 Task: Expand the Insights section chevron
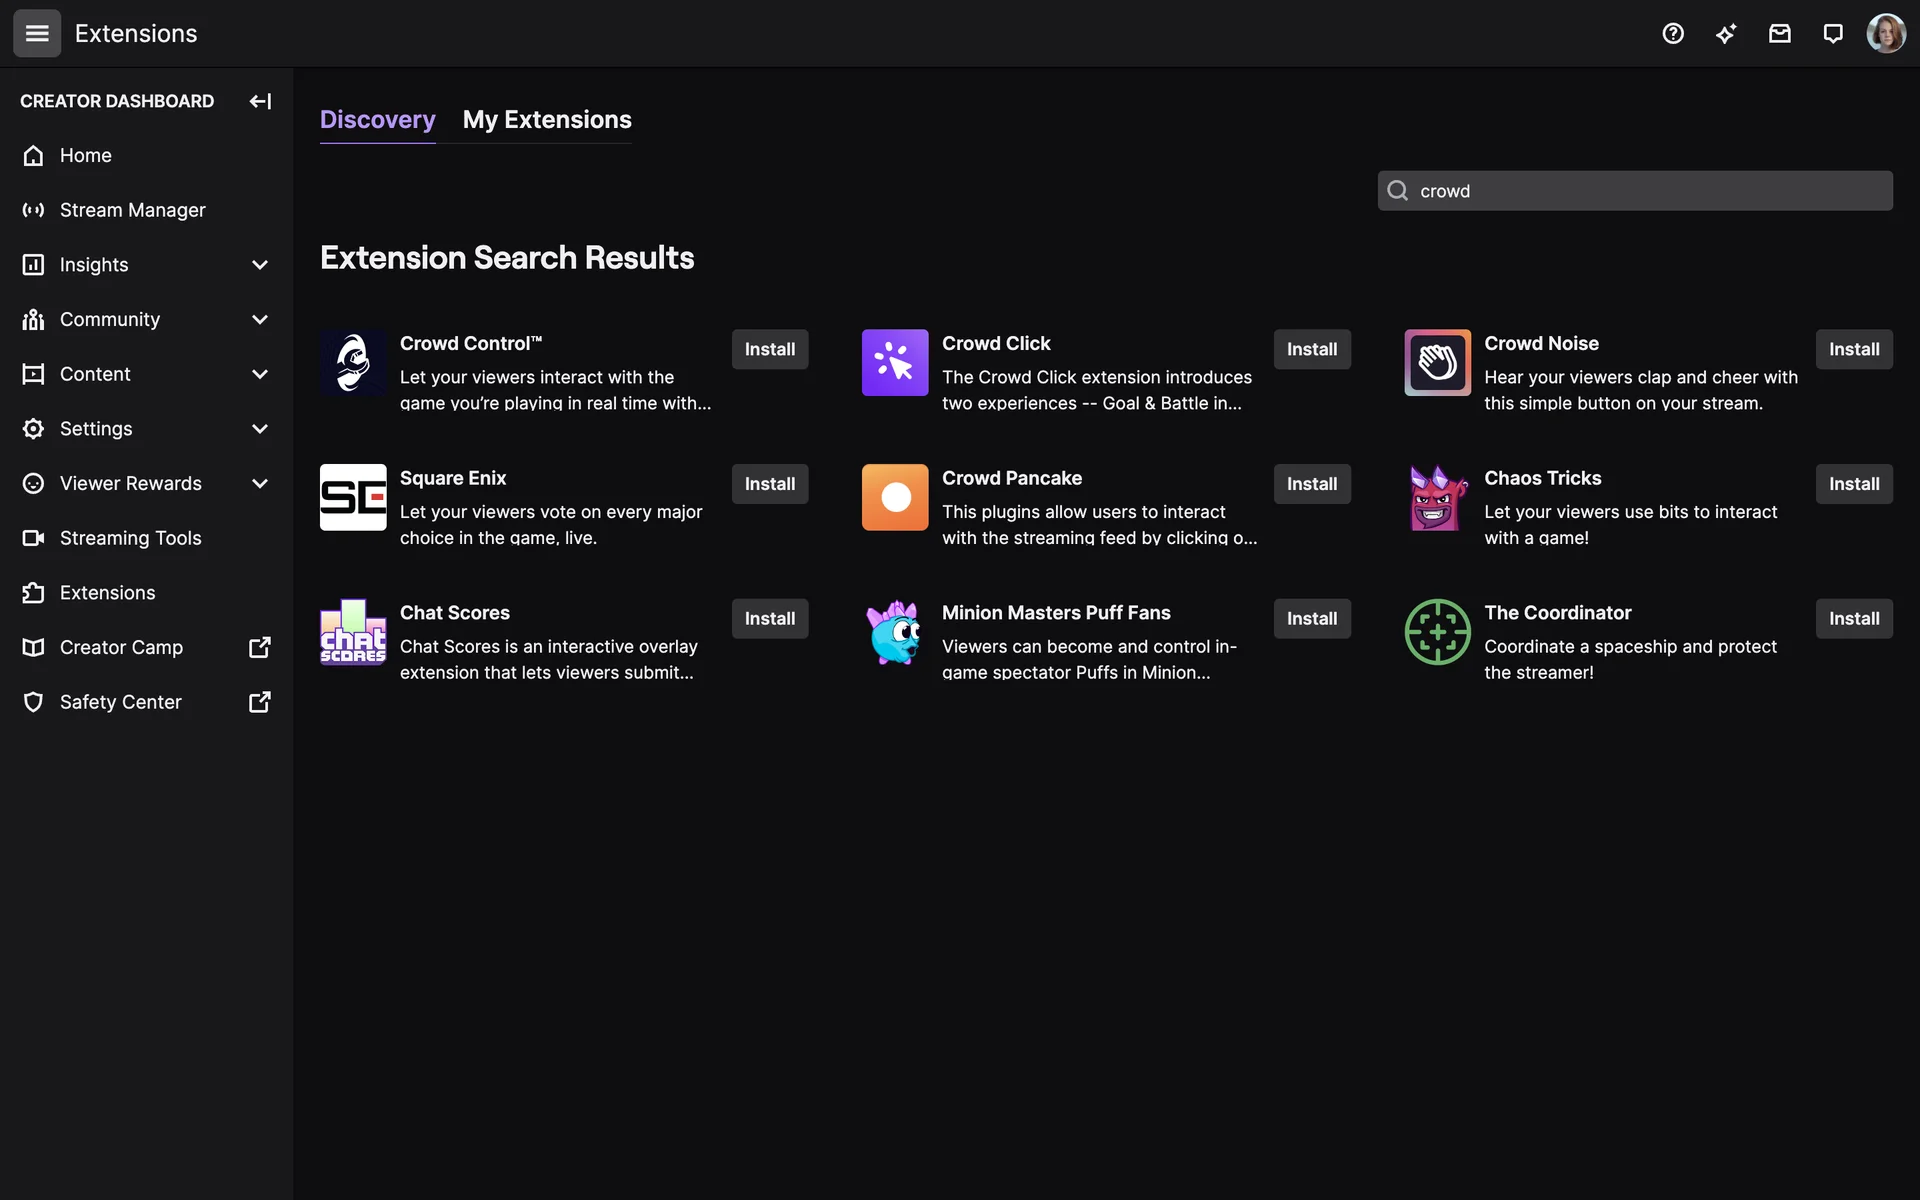tap(260, 265)
